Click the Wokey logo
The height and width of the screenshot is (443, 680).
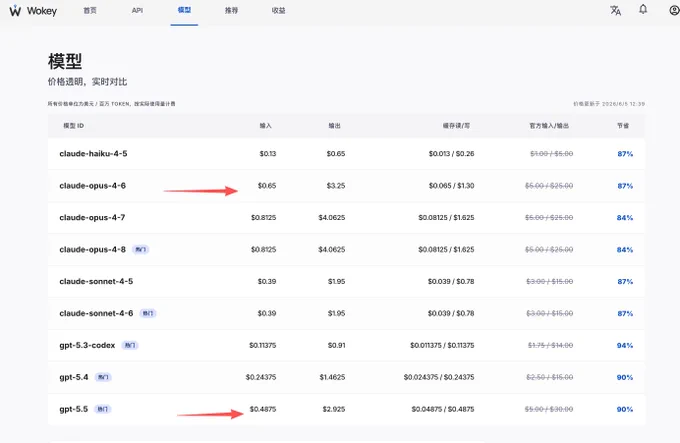pyautogui.click(x=15, y=10)
